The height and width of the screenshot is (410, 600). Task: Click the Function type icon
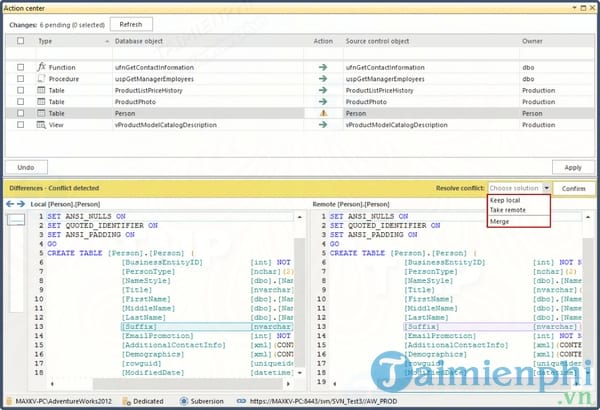(41, 67)
